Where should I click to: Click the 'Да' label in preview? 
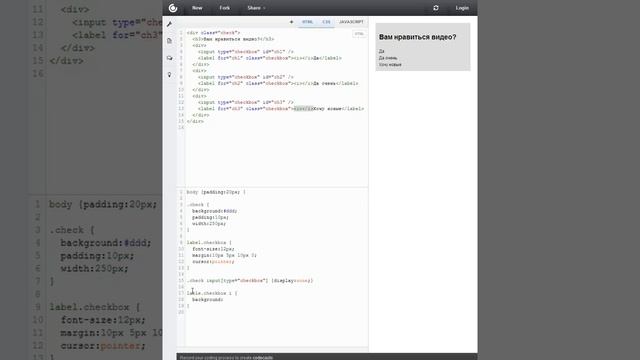point(381,51)
